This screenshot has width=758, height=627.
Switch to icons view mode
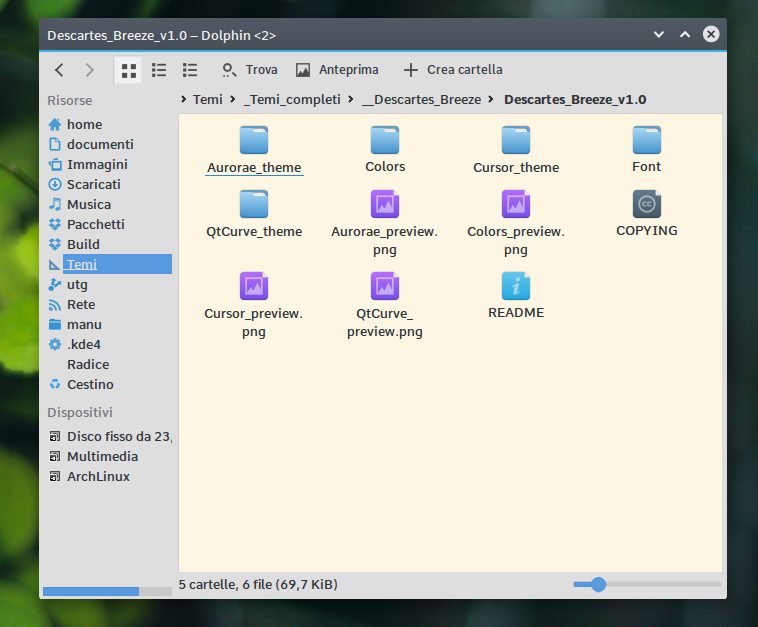[128, 70]
